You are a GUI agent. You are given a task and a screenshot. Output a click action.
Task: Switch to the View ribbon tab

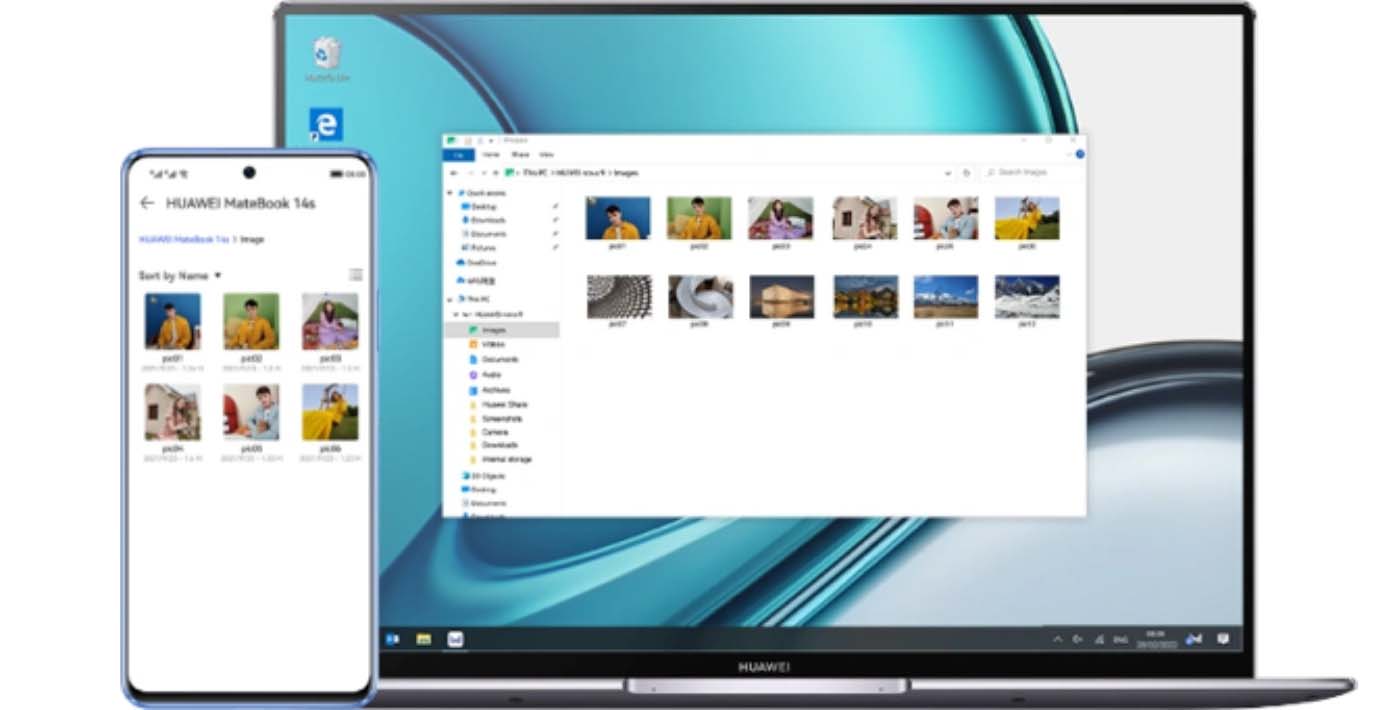coord(546,155)
